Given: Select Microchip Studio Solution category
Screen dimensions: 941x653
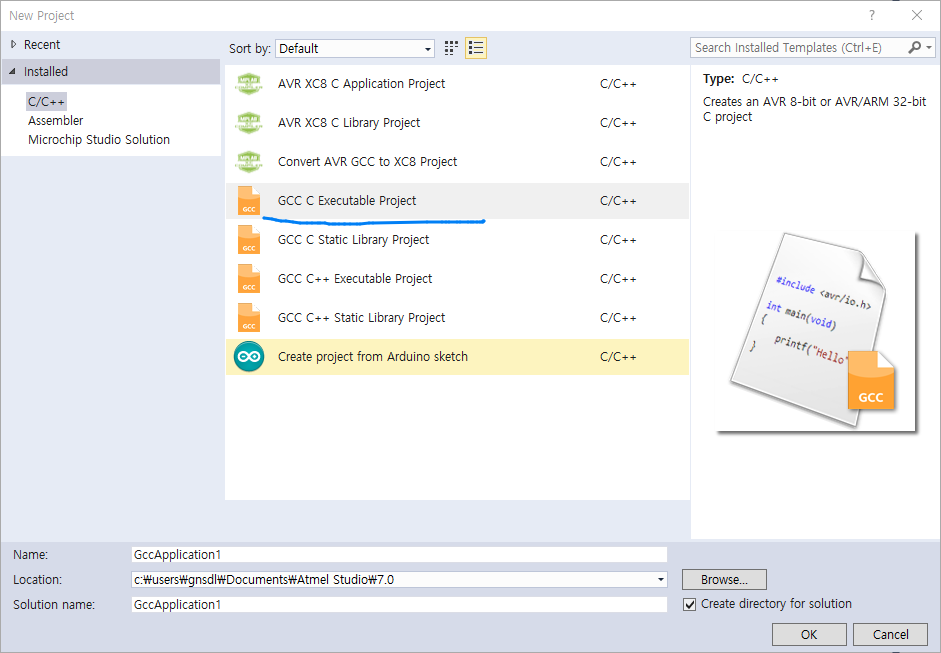Looking at the screenshot, I should [99, 140].
